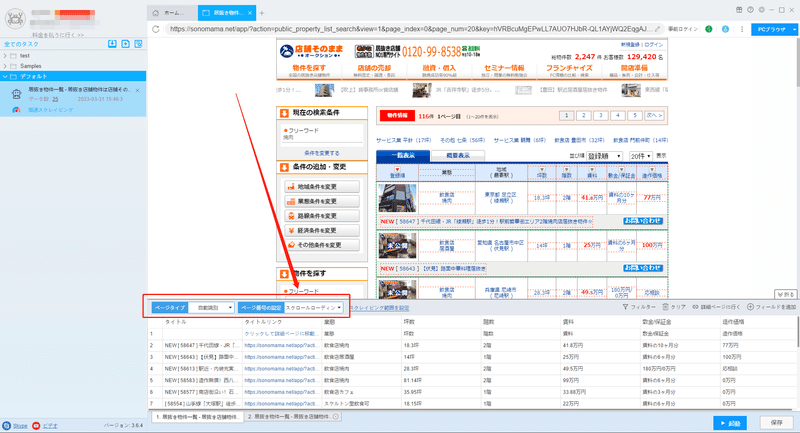Open a new tab with plus button
Image resolution: width=800 pixels, height=433 pixels.
click(x=262, y=13)
